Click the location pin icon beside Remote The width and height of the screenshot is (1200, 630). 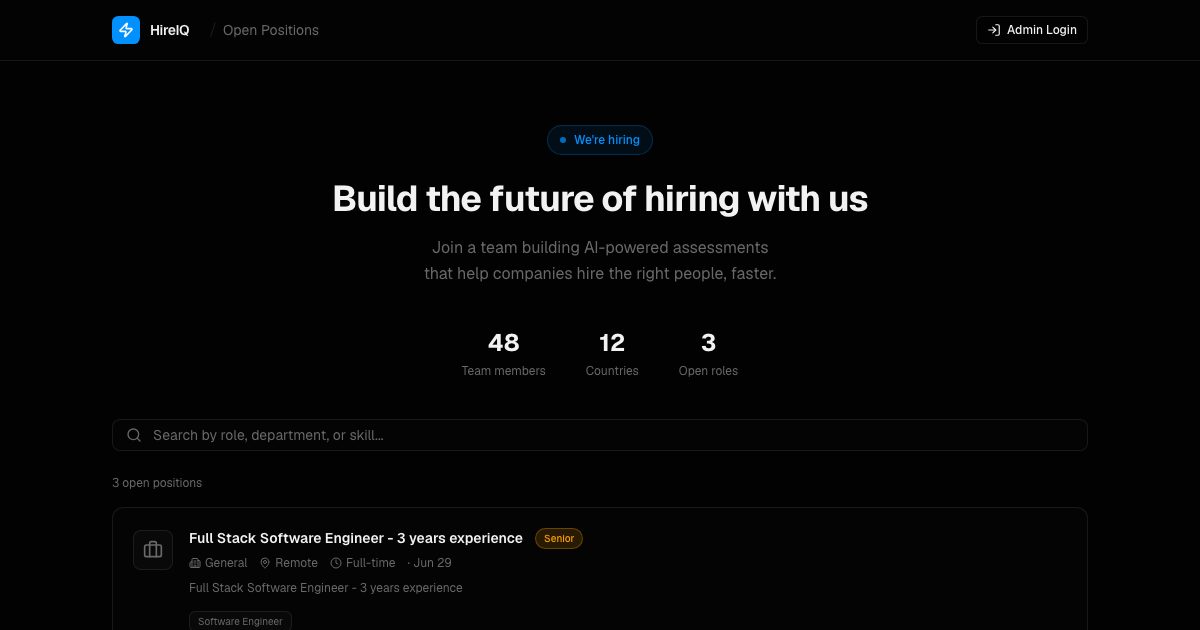pos(265,563)
